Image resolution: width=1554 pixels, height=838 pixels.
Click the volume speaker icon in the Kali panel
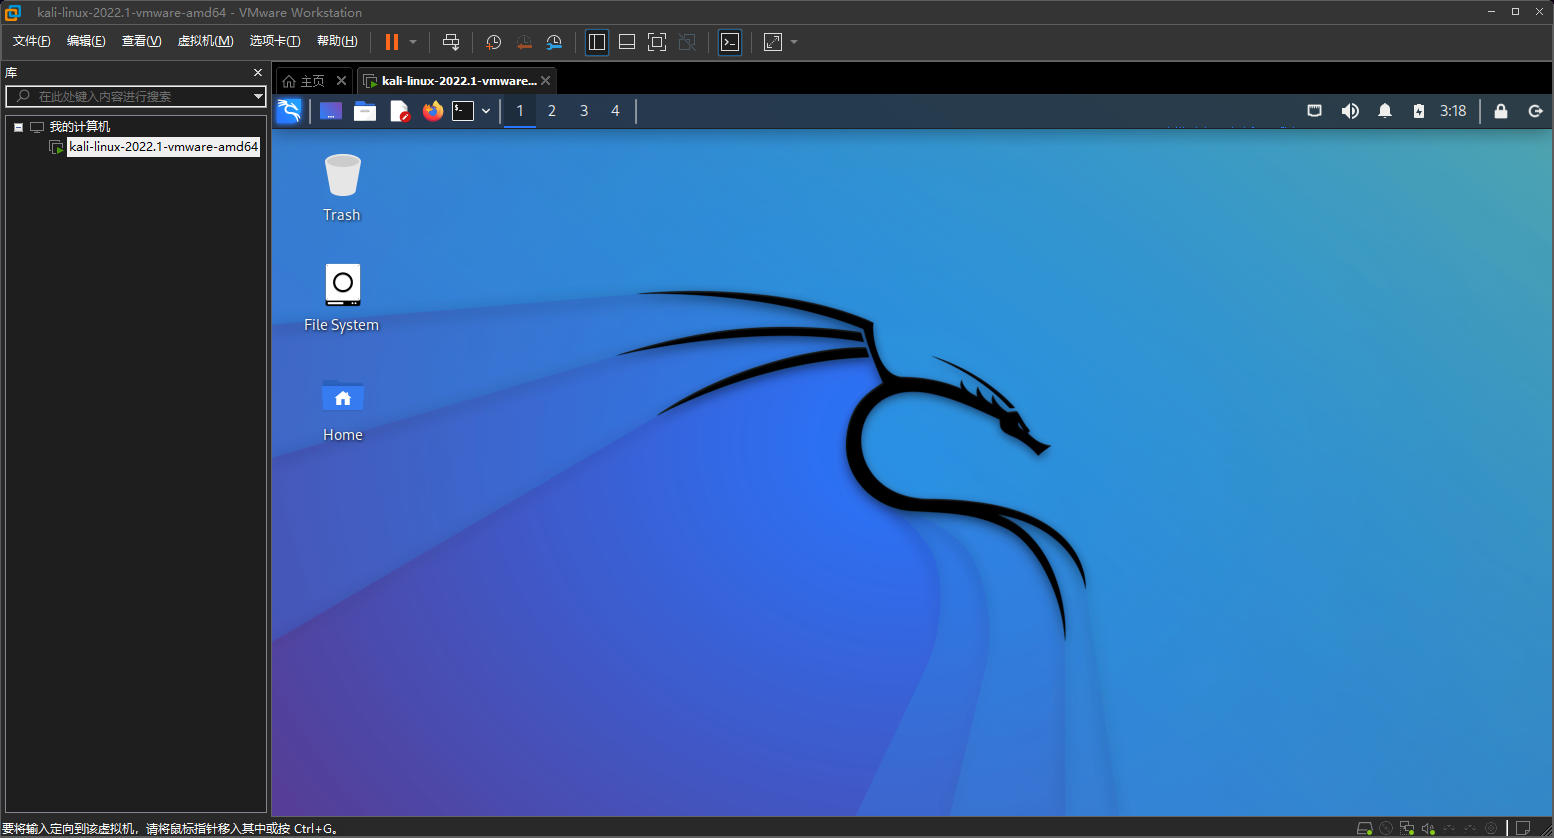click(x=1350, y=111)
